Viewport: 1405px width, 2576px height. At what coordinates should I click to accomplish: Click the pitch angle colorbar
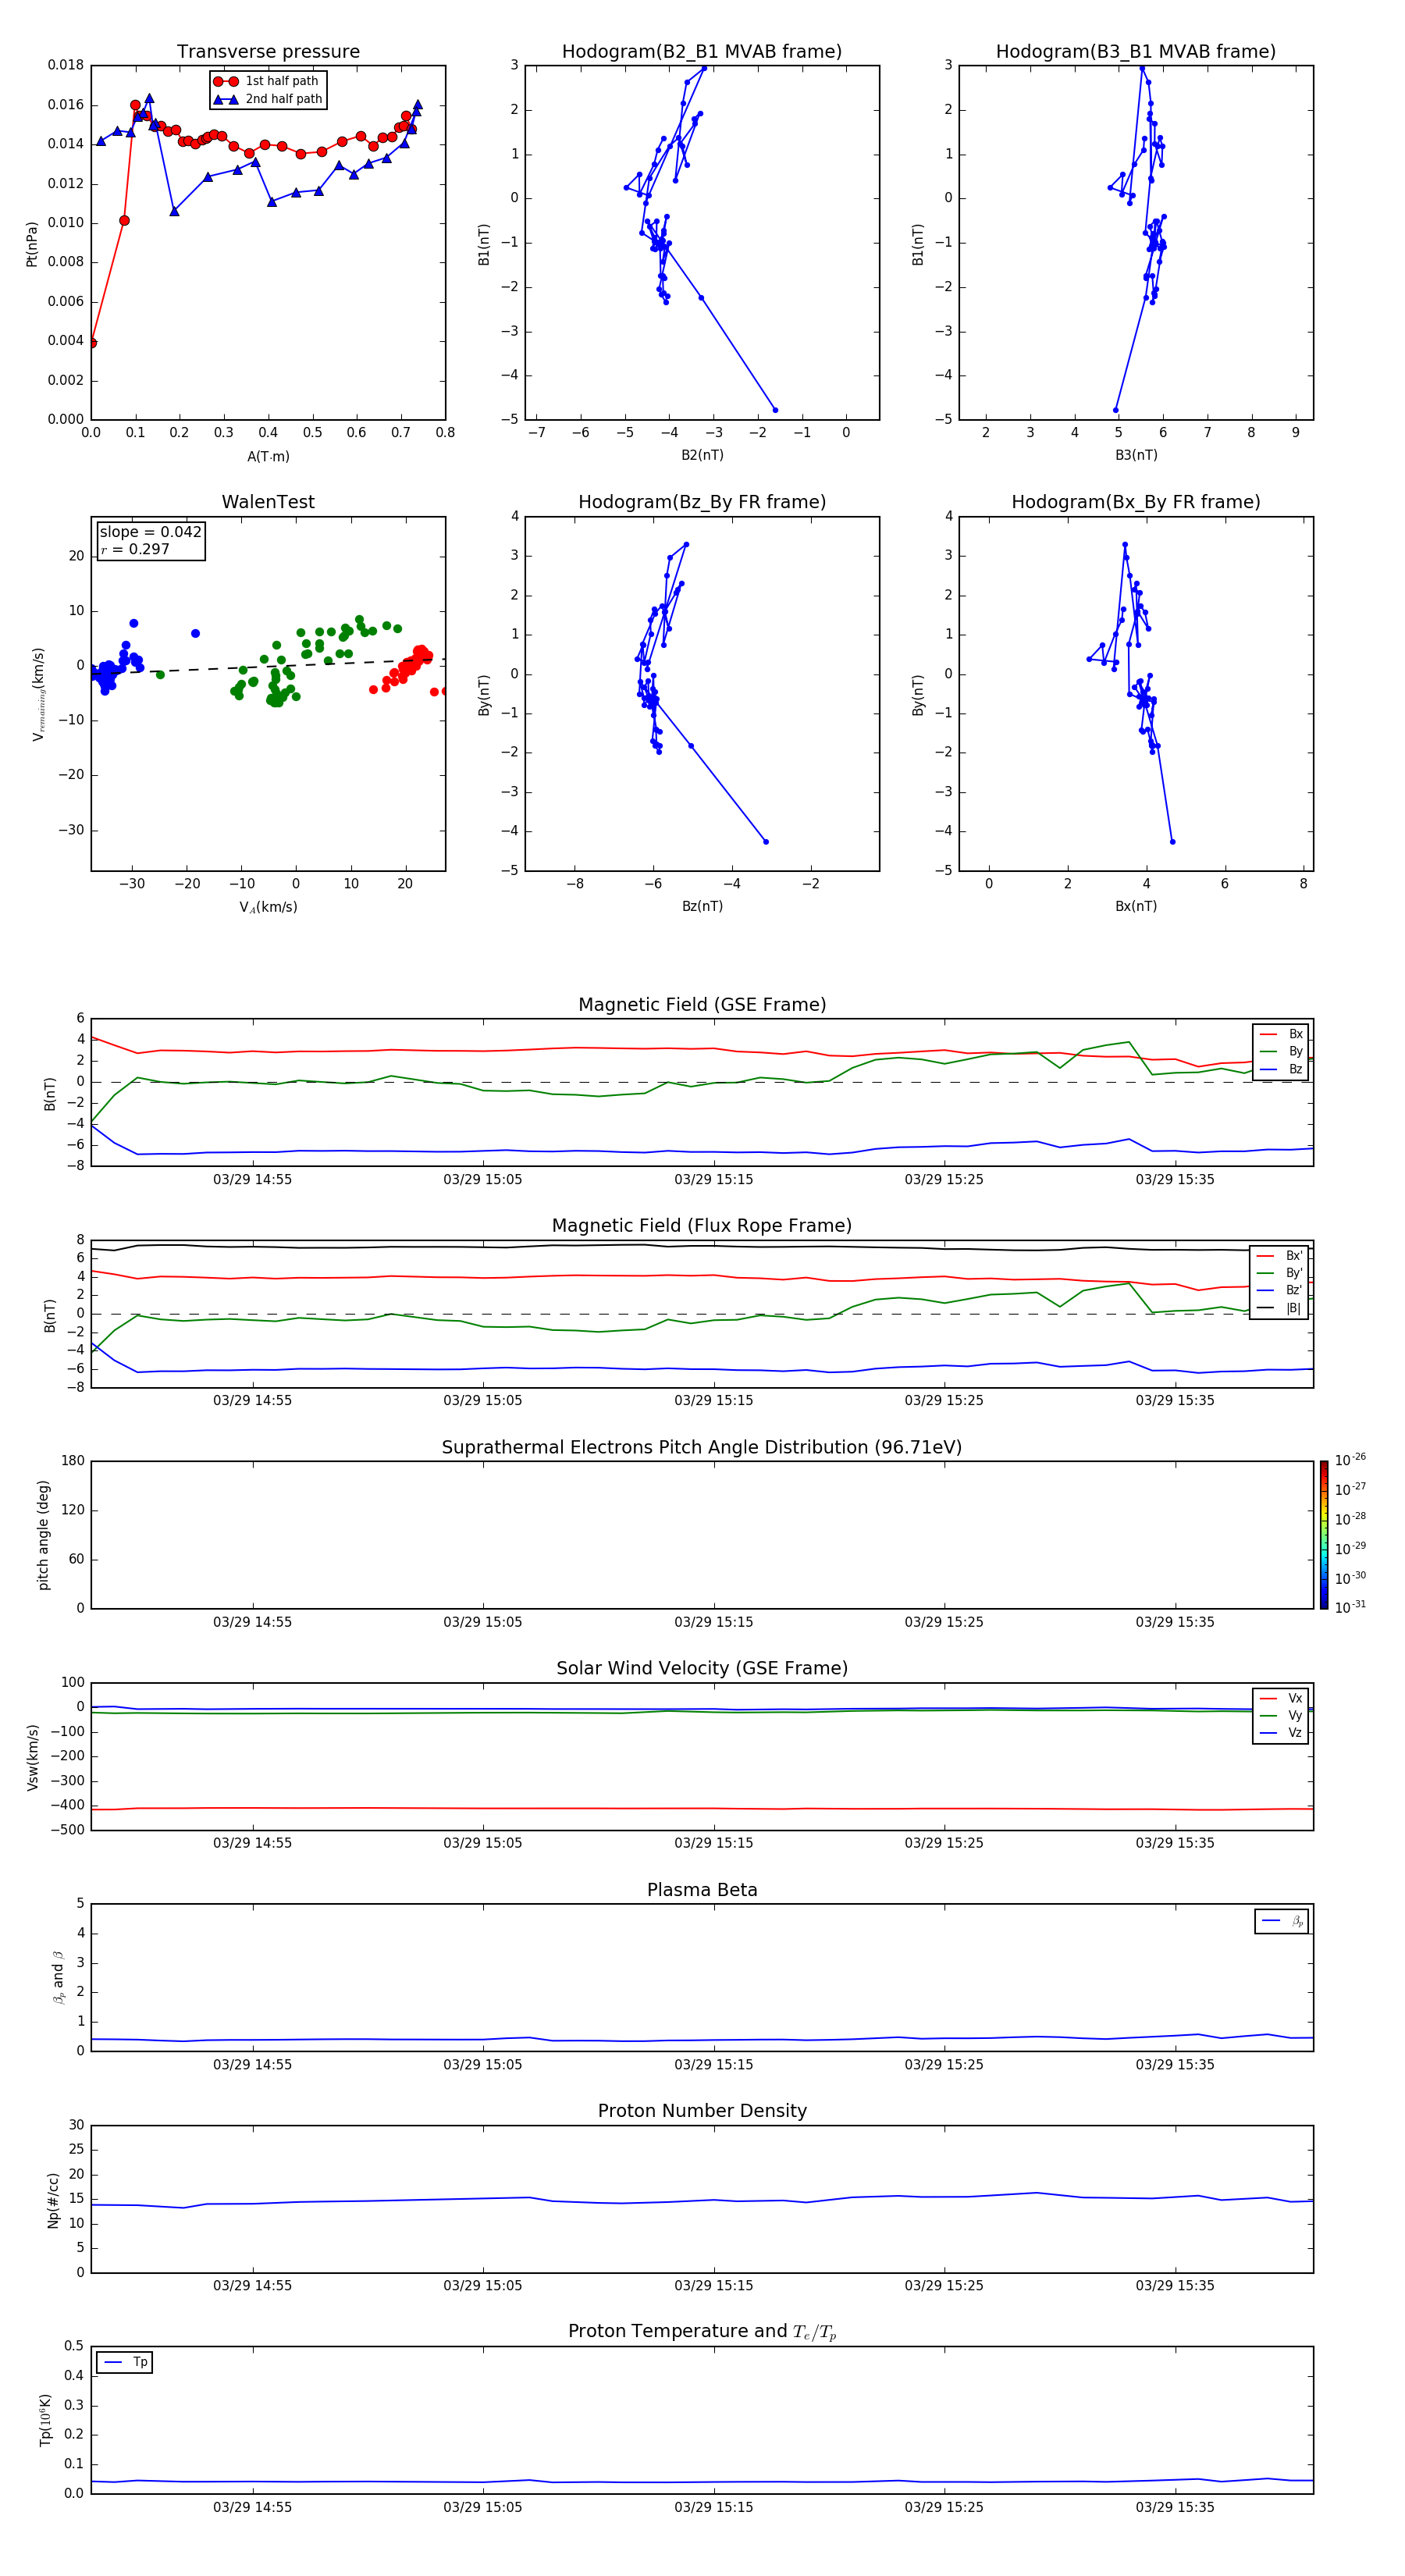pos(1324,1535)
